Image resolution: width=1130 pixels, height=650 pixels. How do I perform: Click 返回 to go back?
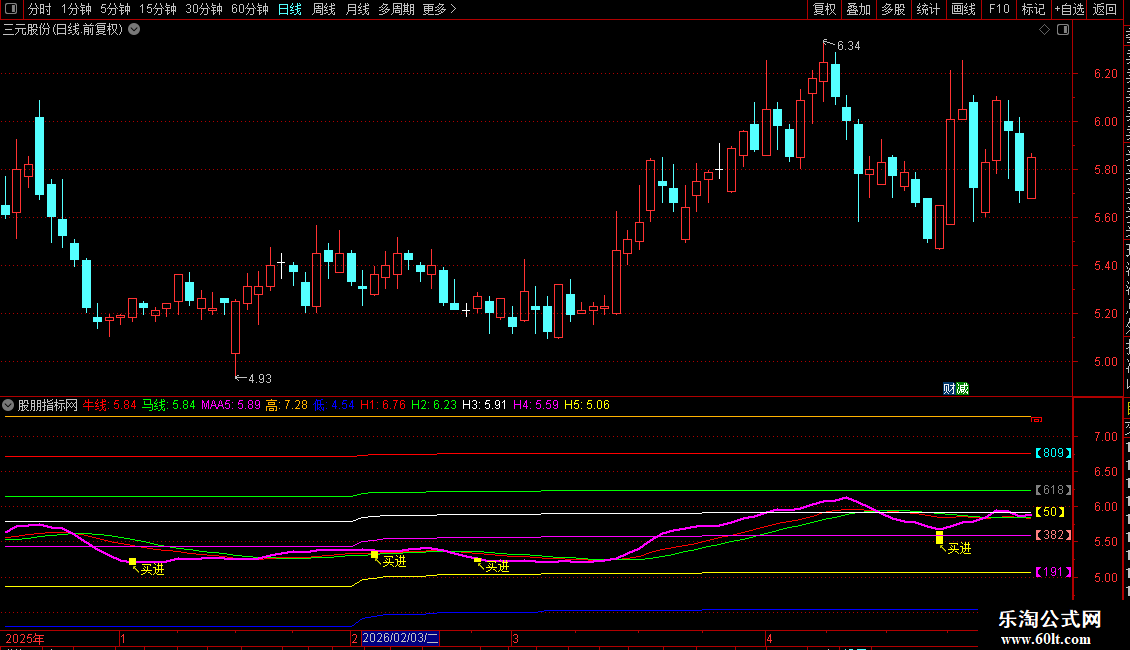pos(1105,9)
